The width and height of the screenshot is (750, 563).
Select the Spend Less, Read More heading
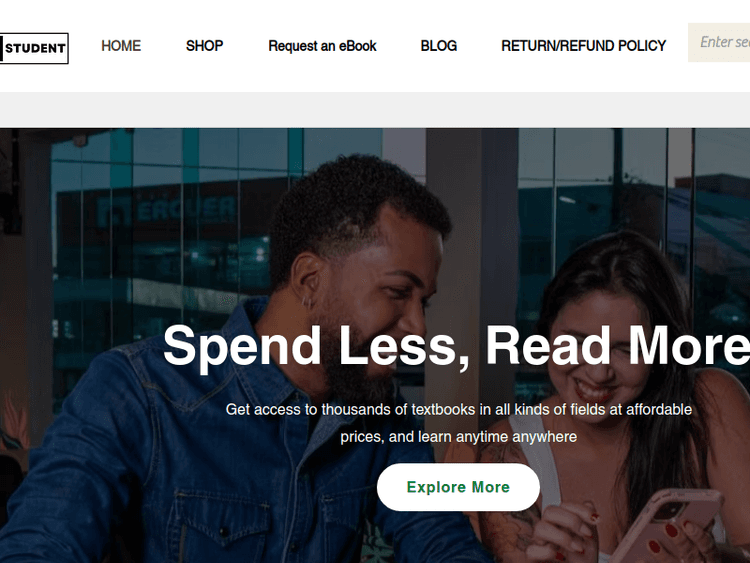pos(456,345)
